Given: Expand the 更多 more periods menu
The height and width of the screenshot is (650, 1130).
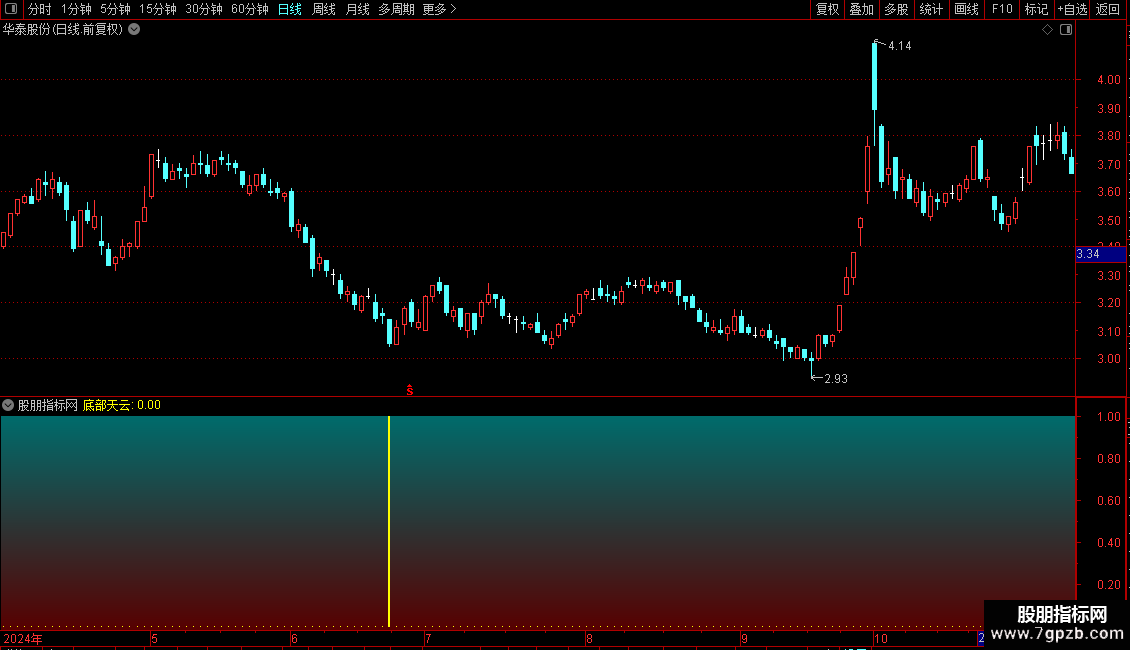Looking at the screenshot, I should coord(439,9).
